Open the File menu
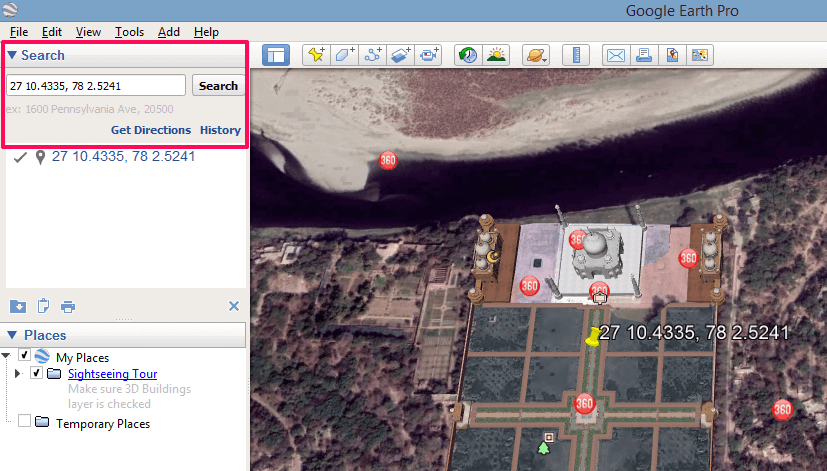 click(19, 32)
